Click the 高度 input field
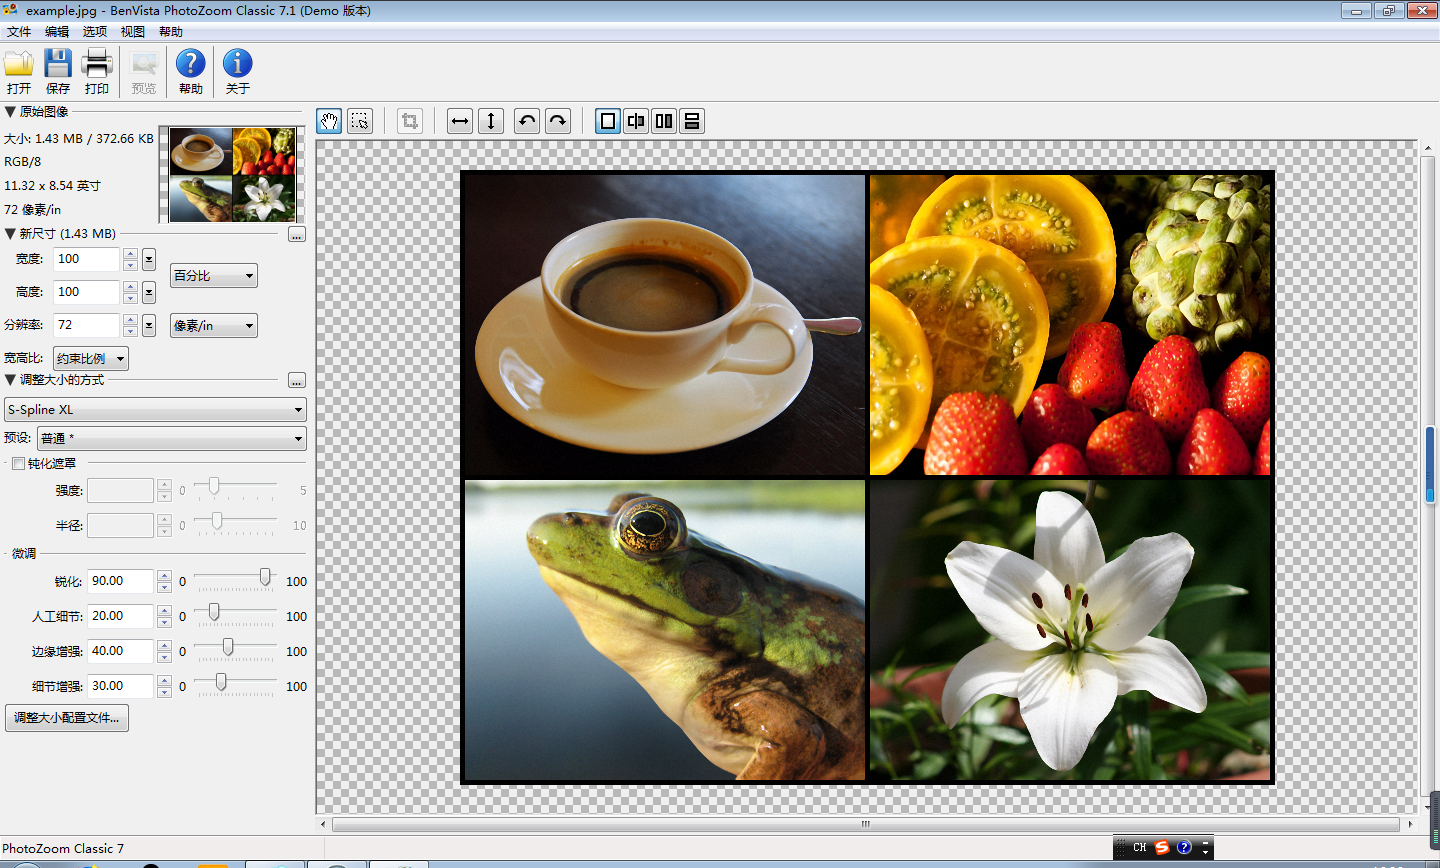 coord(86,292)
